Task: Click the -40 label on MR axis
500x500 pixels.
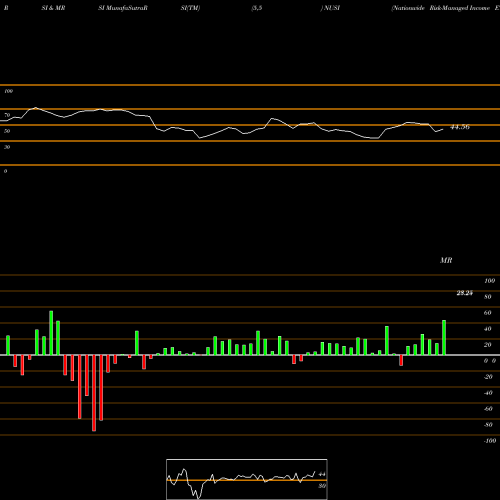Action: coord(488,393)
